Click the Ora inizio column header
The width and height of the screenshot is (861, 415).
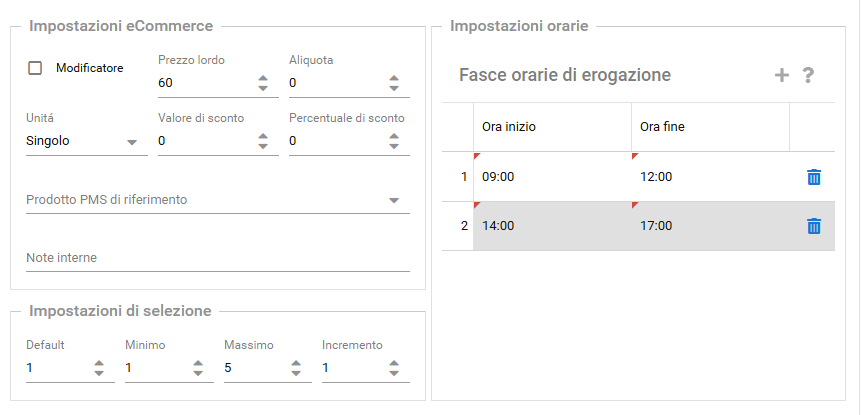(x=551, y=127)
